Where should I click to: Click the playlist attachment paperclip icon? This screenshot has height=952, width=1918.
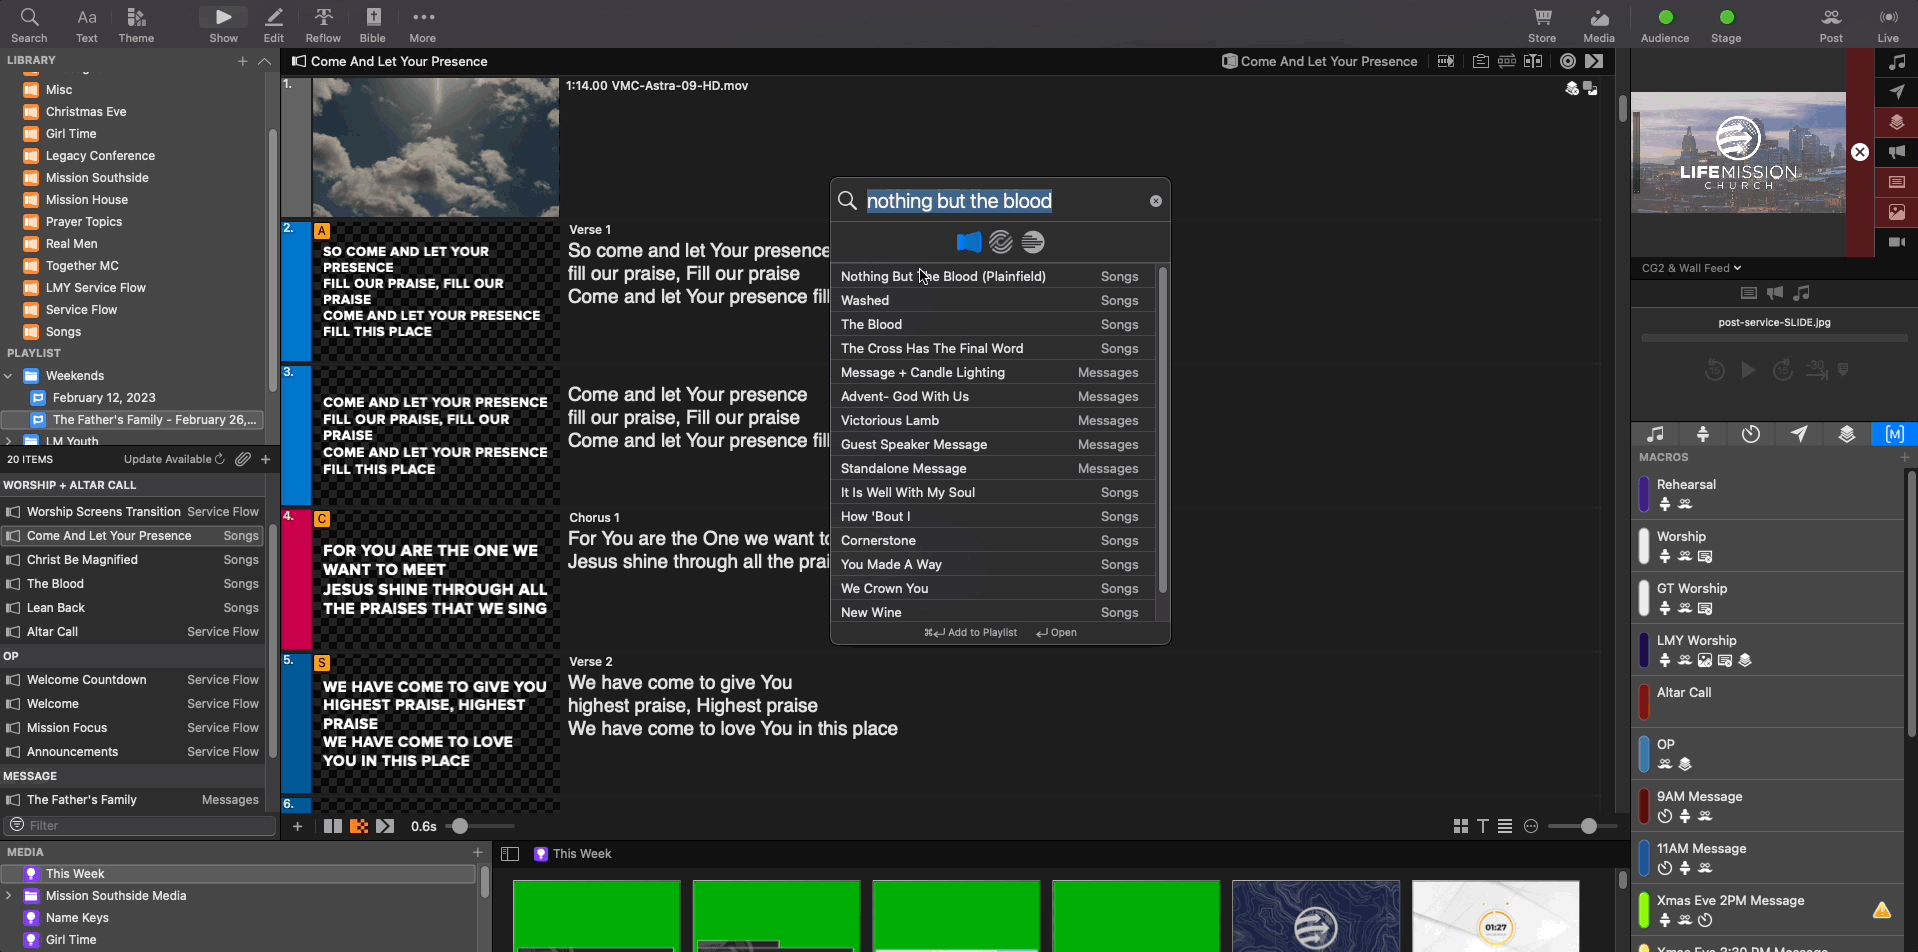pos(243,459)
